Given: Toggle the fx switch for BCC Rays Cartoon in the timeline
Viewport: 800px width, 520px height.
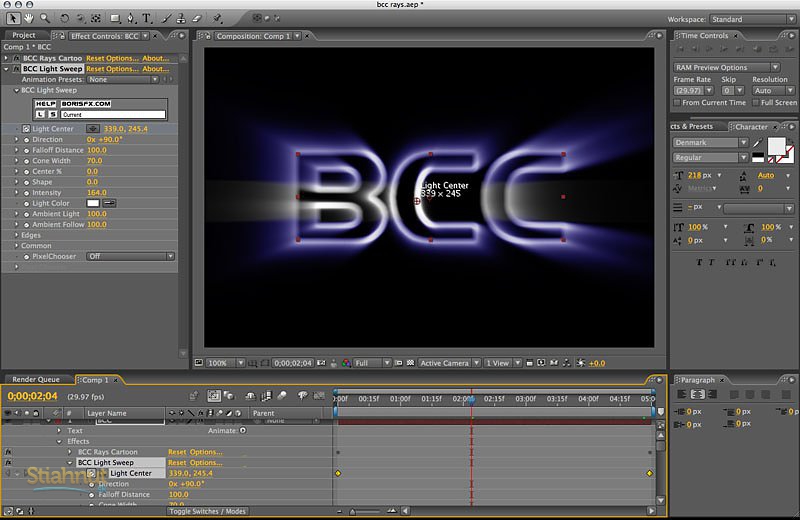Looking at the screenshot, I should click(x=8, y=452).
